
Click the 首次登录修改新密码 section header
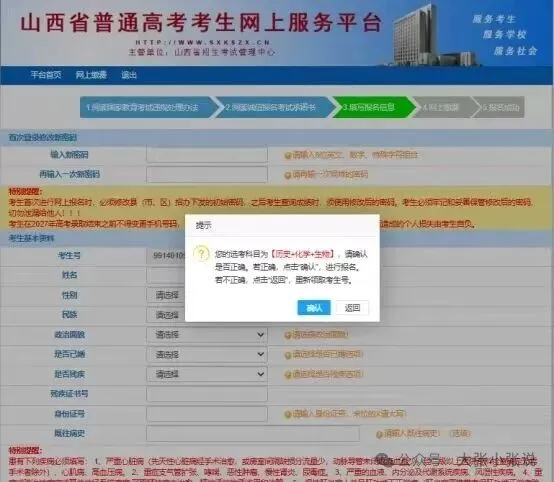point(42,137)
